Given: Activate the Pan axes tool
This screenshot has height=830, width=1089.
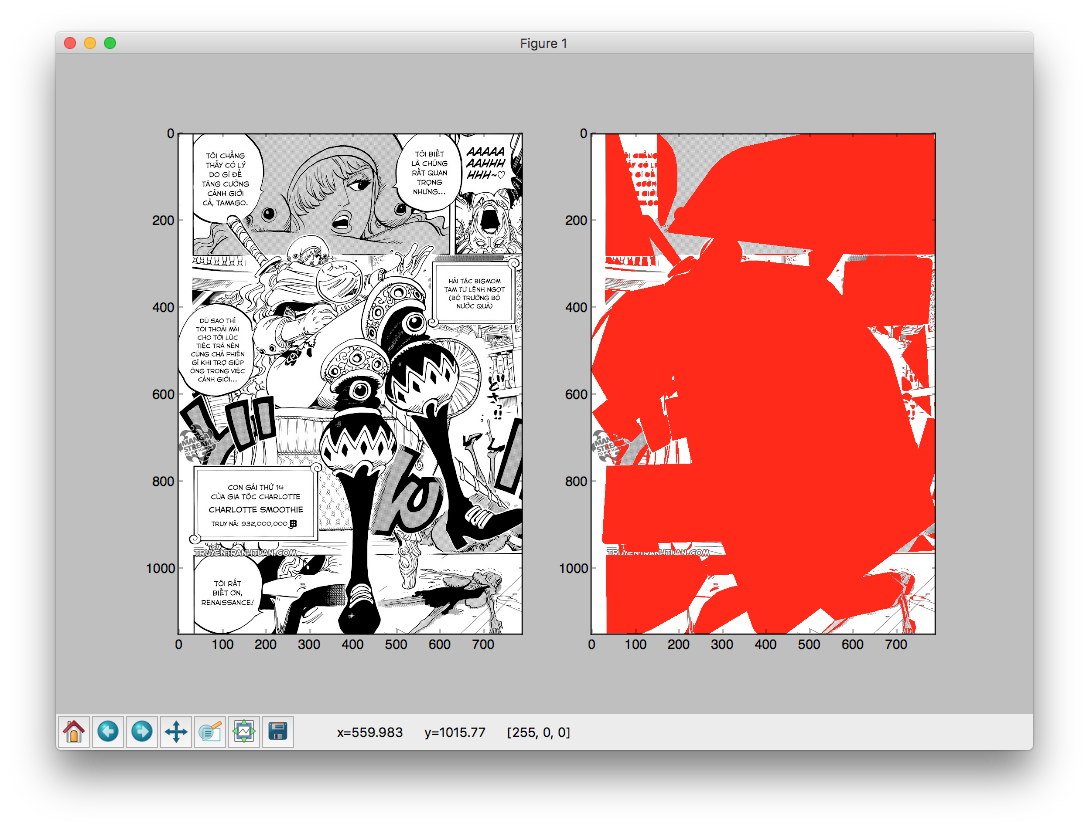Looking at the screenshot, I should (176, 731).
